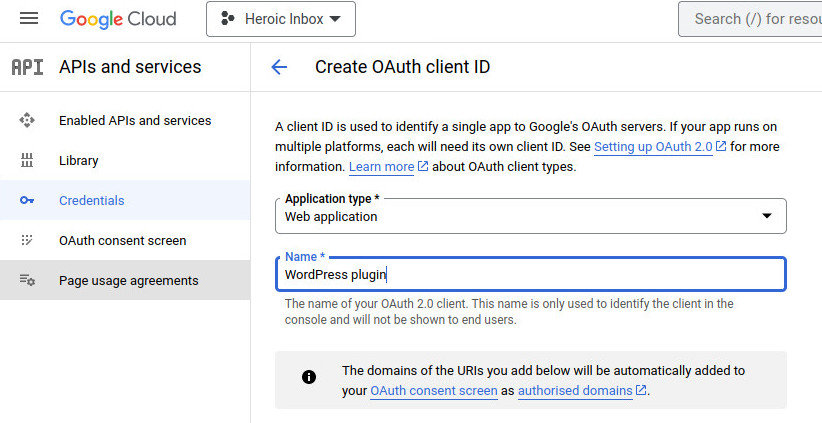Viewport: 822px width, 423px height.
Task: Open Page usage agreements
Action: [x=125, y=280]
